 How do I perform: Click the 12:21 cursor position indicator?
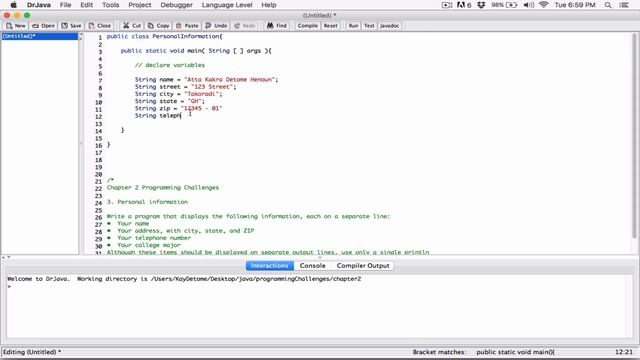[624, 352]
